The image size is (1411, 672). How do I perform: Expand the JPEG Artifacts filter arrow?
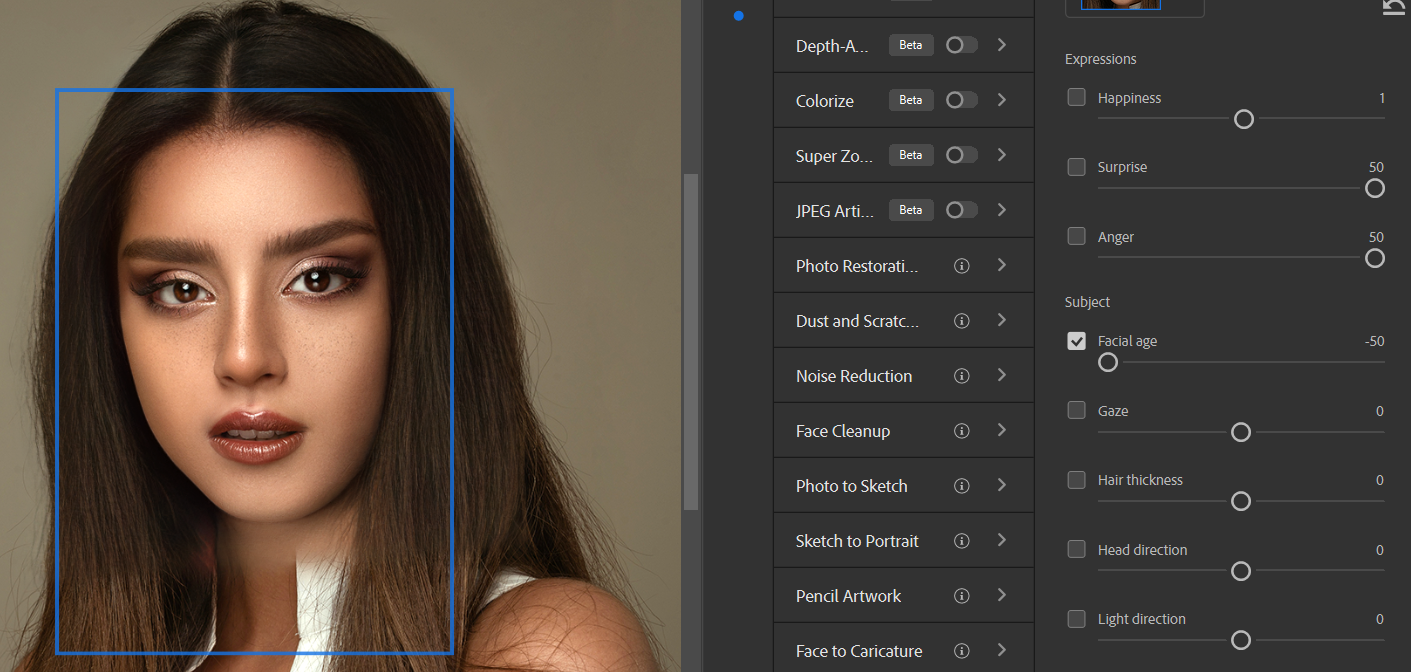(1002, 210)
